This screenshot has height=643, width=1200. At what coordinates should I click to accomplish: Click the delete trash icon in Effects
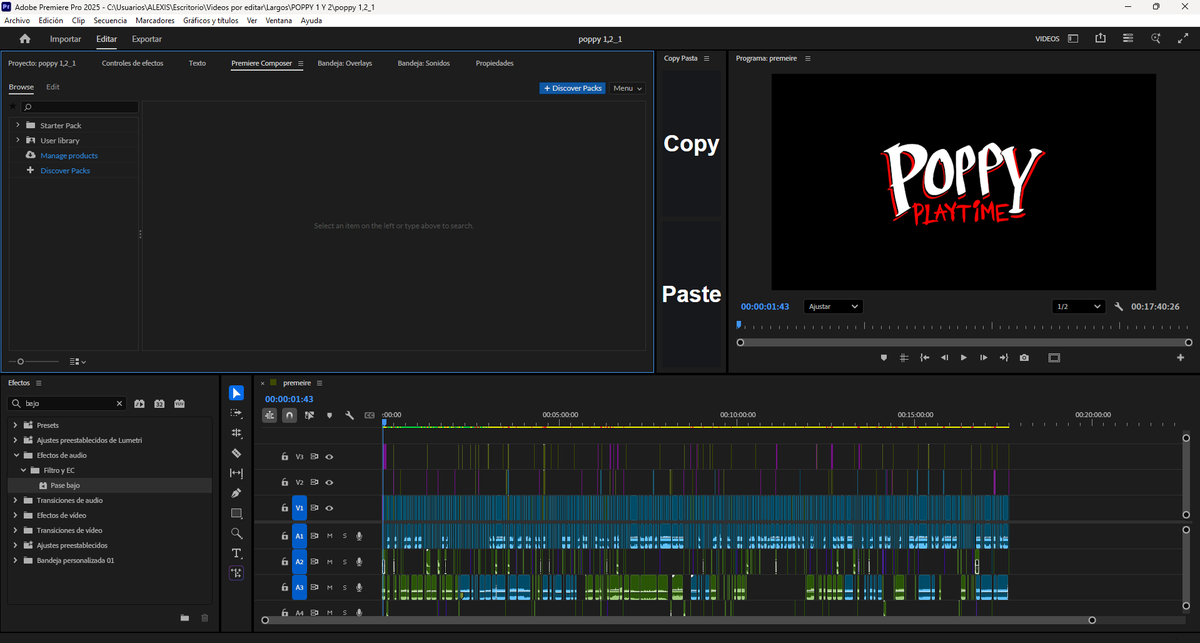click(x=205, y=618)
